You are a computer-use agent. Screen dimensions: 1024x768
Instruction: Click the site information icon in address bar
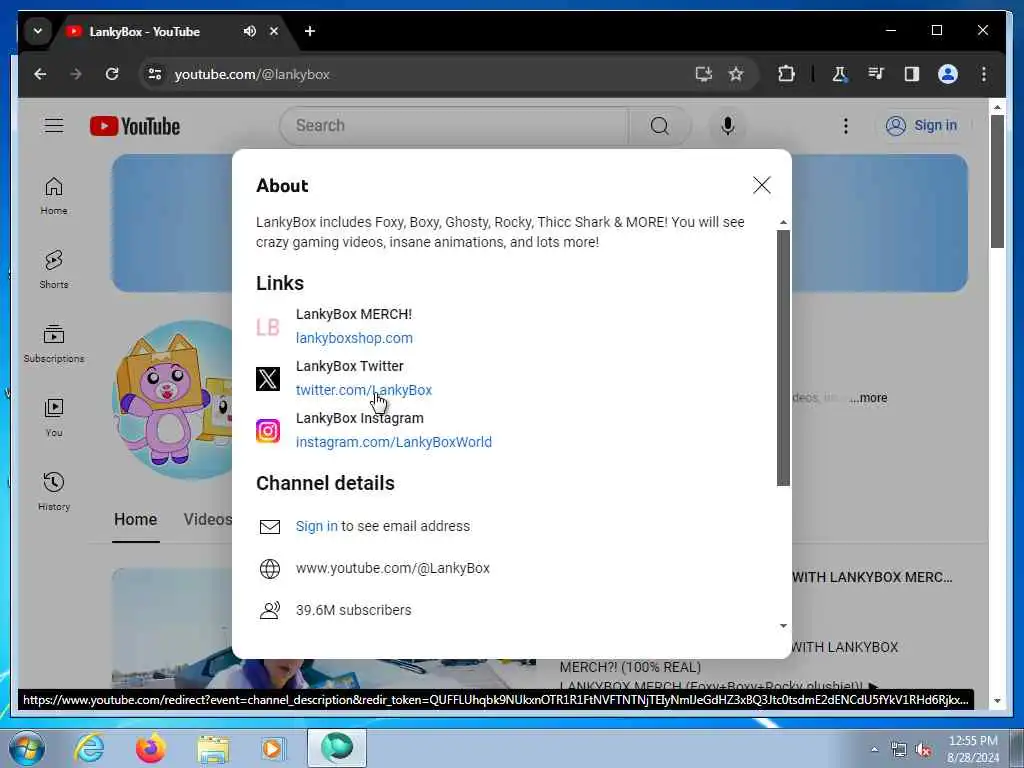(155, 74)
